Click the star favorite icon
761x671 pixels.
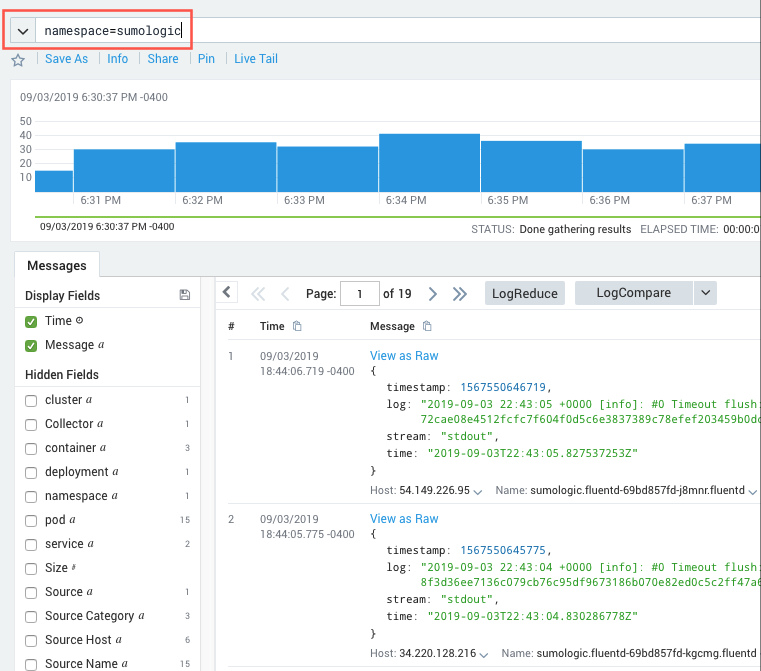coord(18,60)
